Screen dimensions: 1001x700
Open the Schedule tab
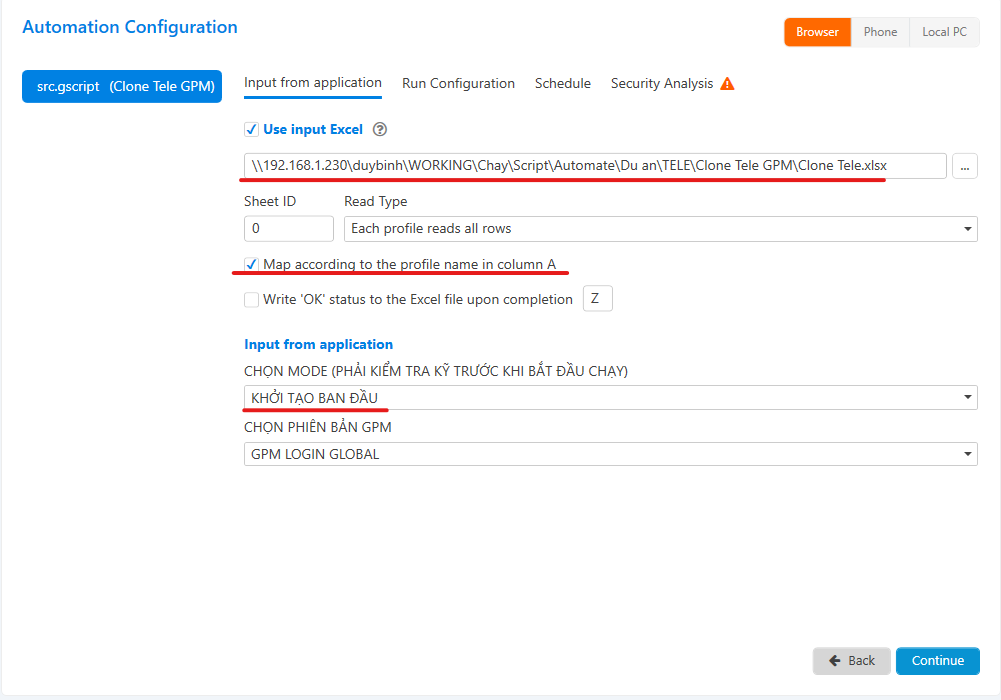point(562,84)
